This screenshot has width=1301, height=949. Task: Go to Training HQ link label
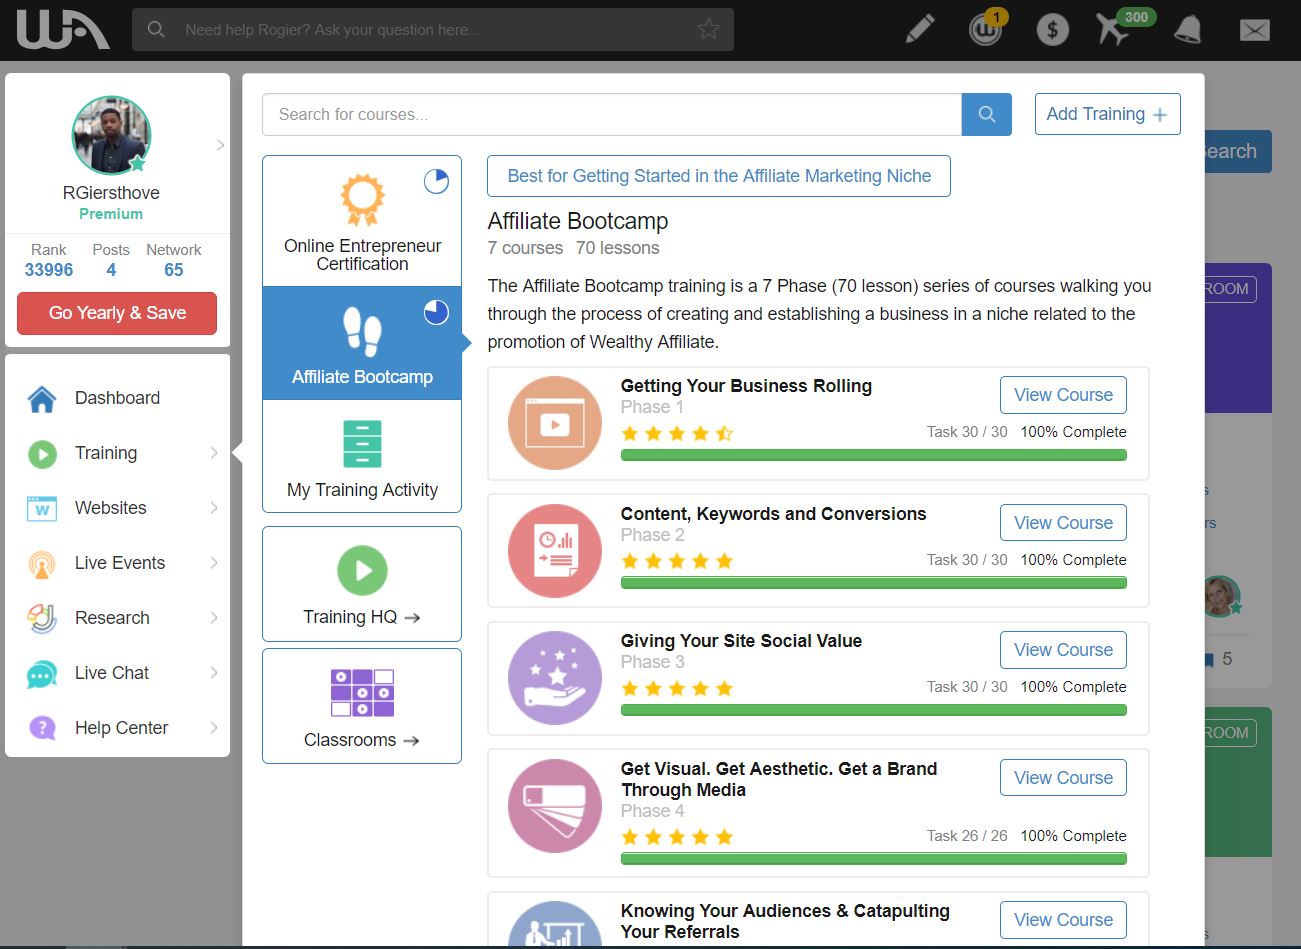coord(361,617)
